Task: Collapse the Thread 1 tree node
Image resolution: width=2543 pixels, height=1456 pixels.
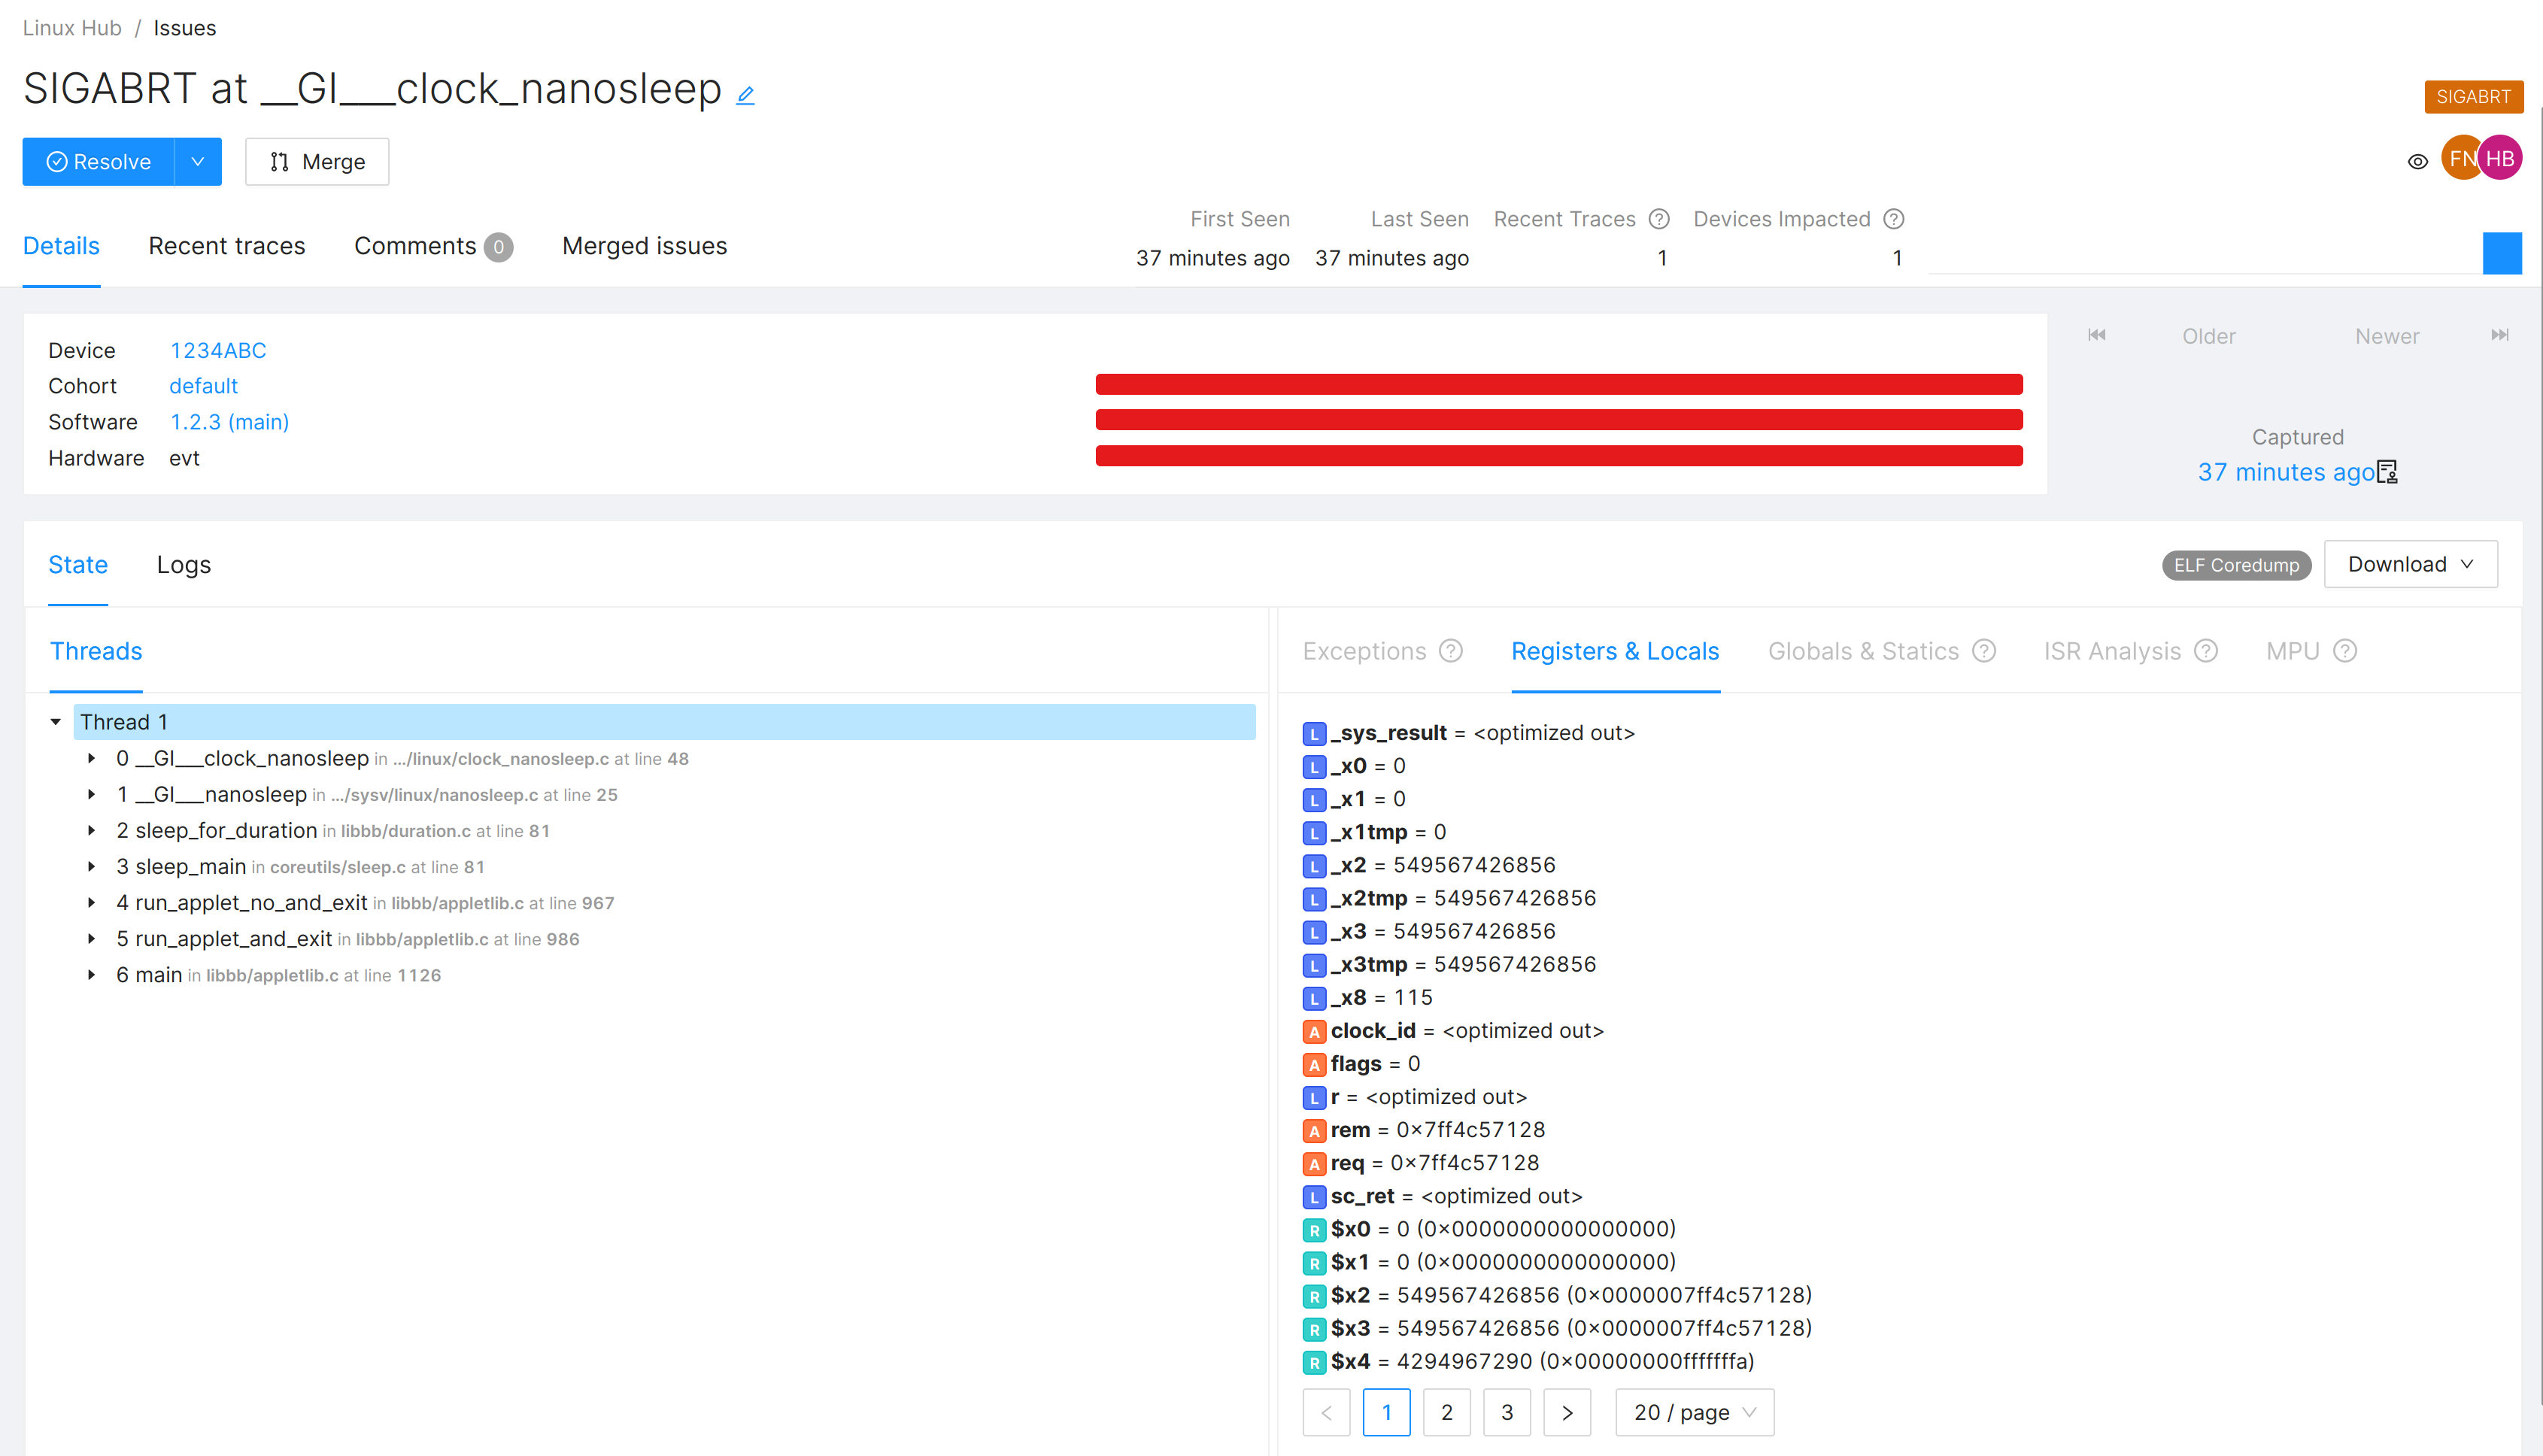Action: (x=56, y=722)
